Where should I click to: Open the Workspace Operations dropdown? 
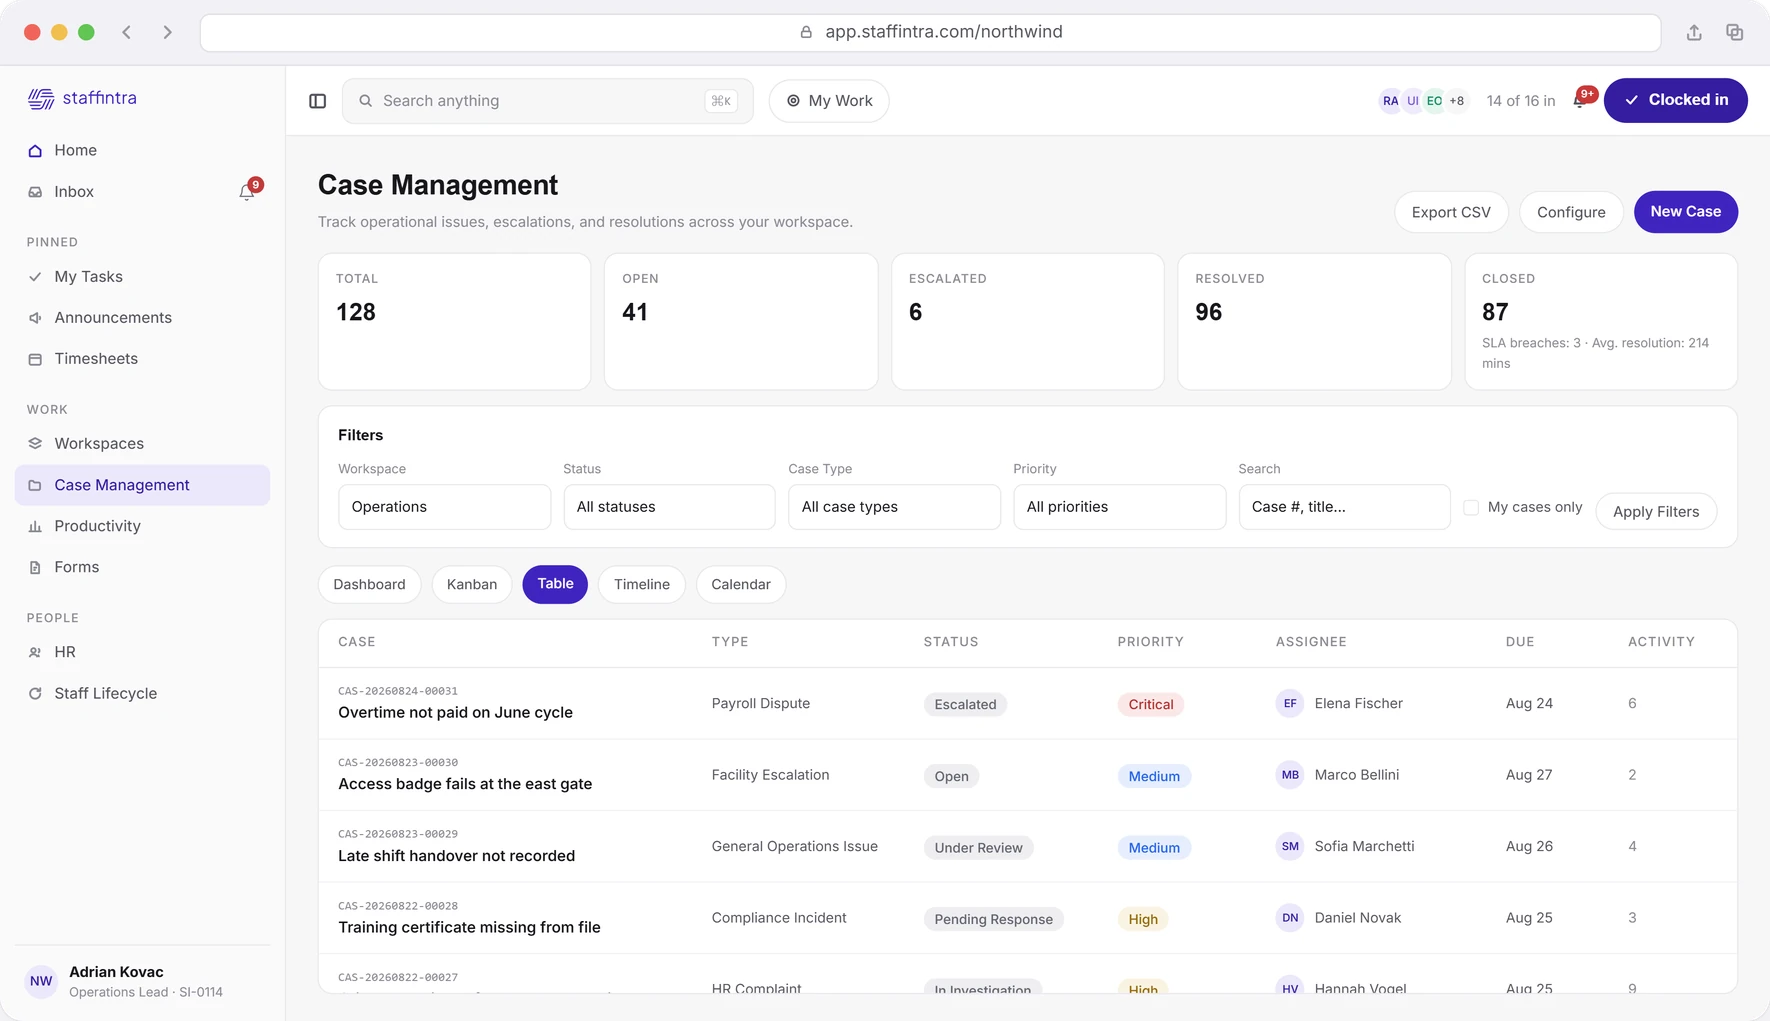444,507
